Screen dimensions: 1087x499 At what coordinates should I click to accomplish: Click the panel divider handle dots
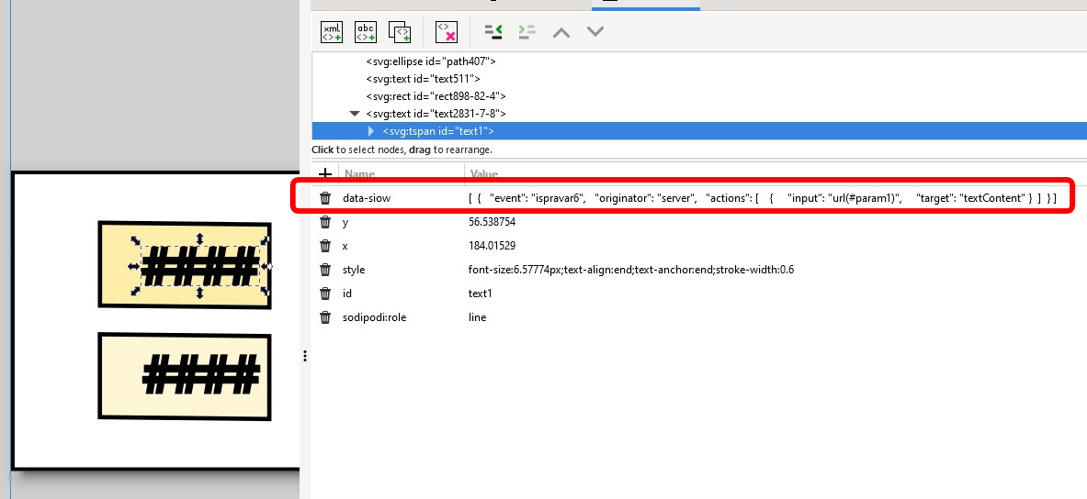[305, 356]
